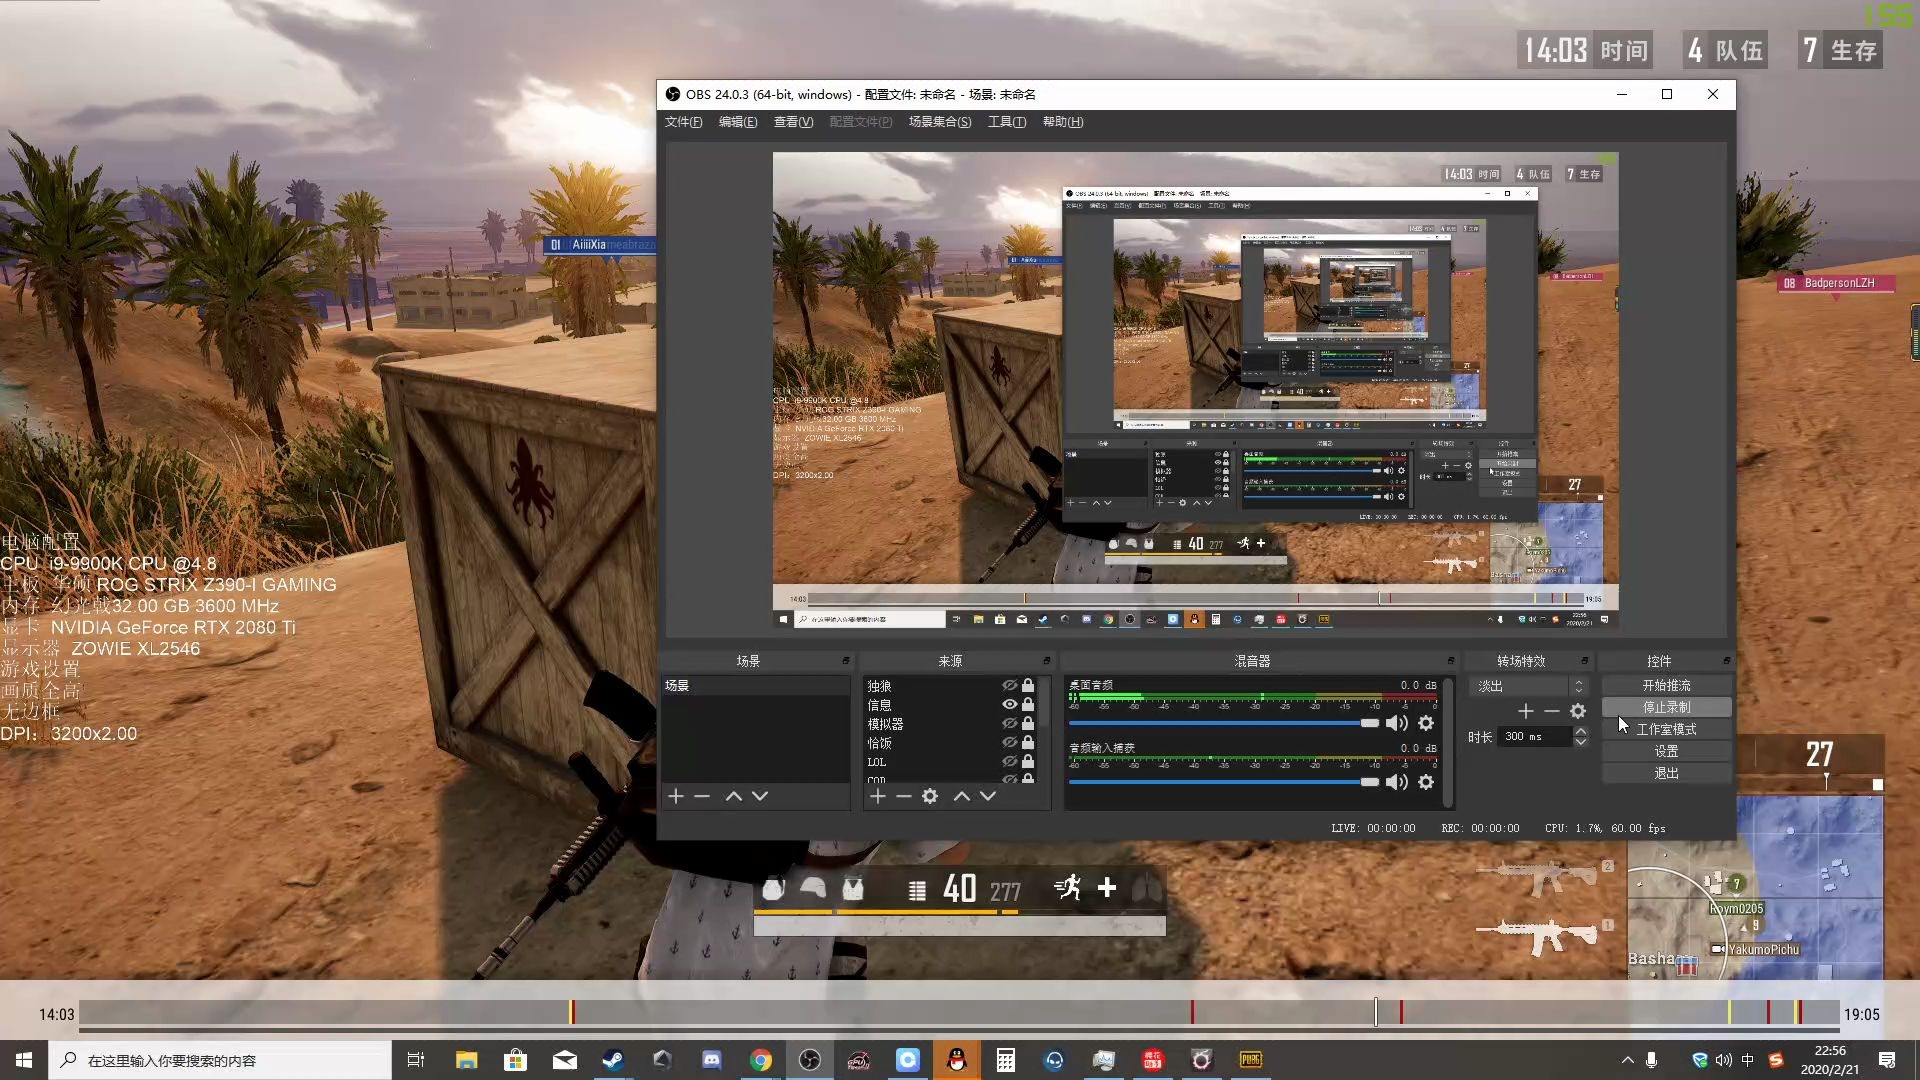Screen dimensions: 1920x1080
Task: Remove the scene transition with minus icon
Action: (x=1552, y=711)
